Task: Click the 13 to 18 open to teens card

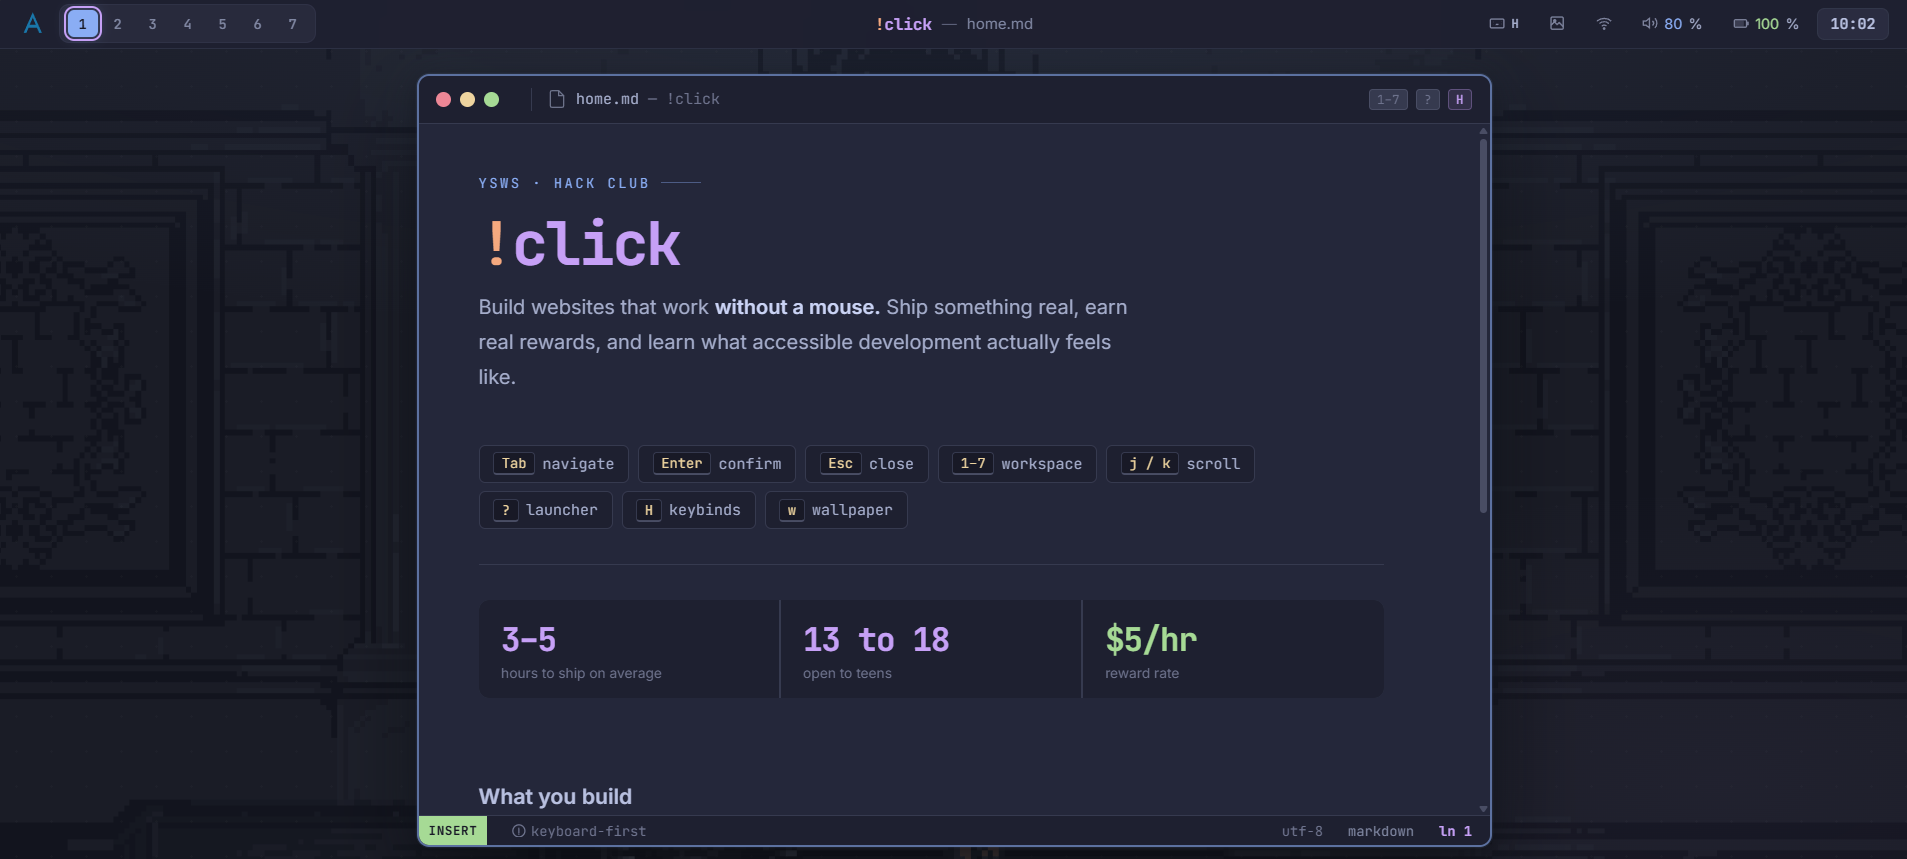Action: [931, 649]
